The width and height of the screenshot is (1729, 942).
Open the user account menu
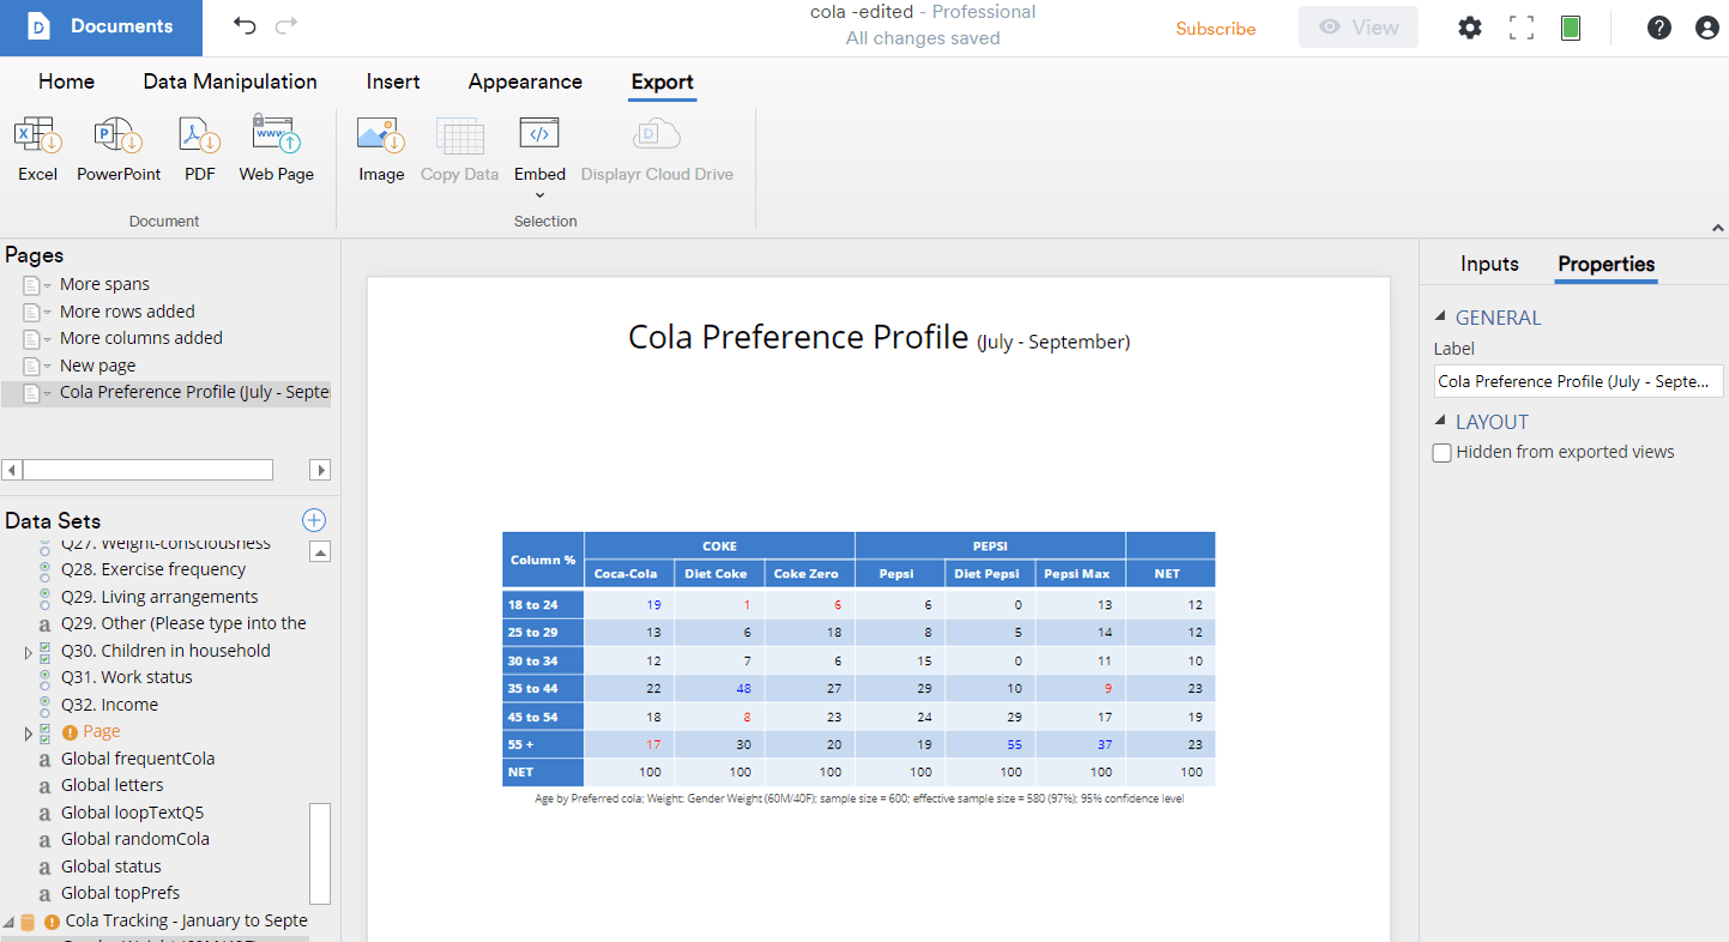[x=1707, y=28]
